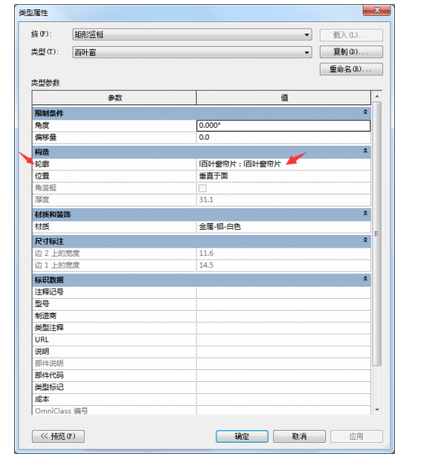Click the 注释记号 value cell

click(283, 292)
